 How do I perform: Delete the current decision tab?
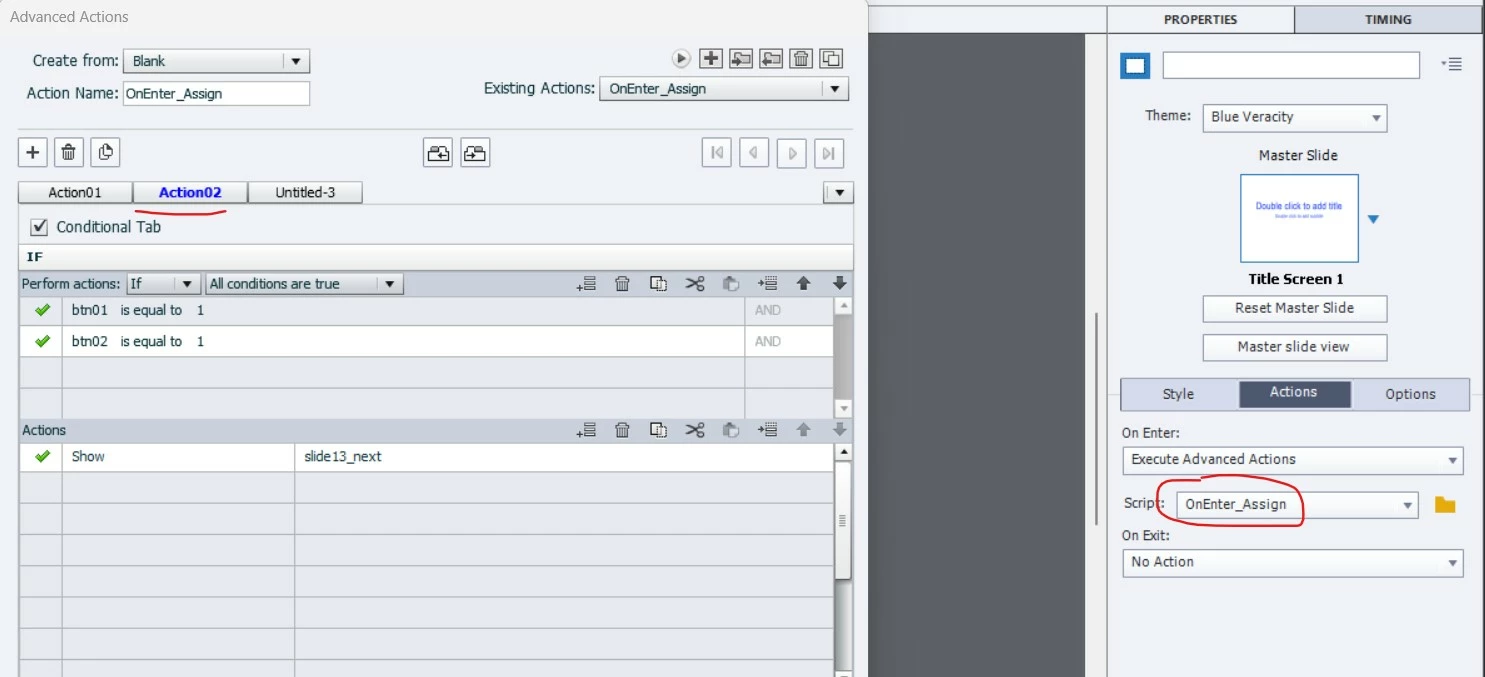click(x=69, y=152)
